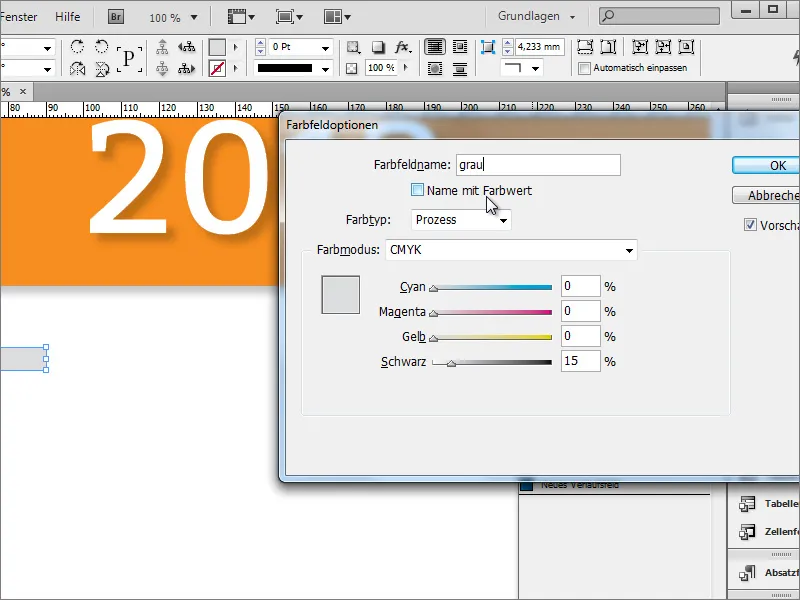This screenshot has height=600, width=800.
Task: Open Zellenformate panel button
Action: click(769, 532)
